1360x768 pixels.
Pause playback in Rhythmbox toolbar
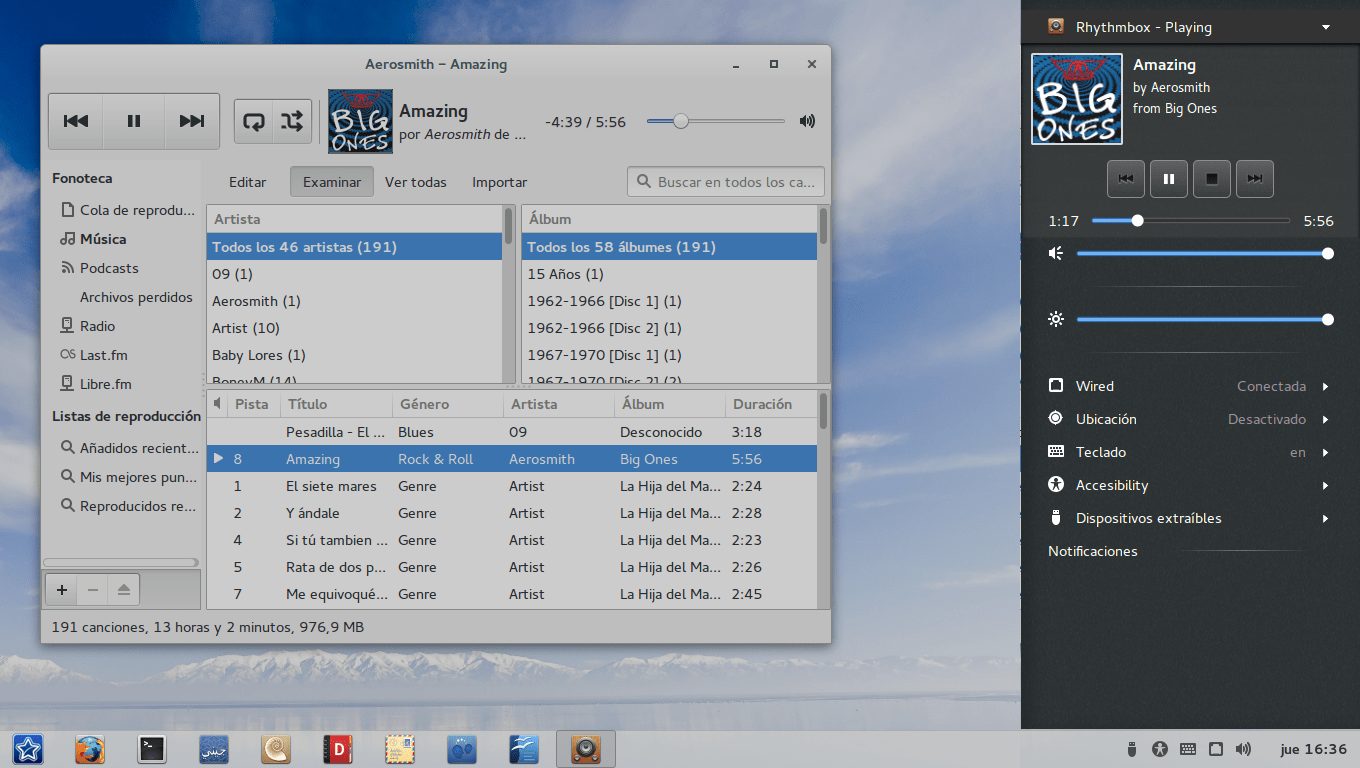(134, 121)
